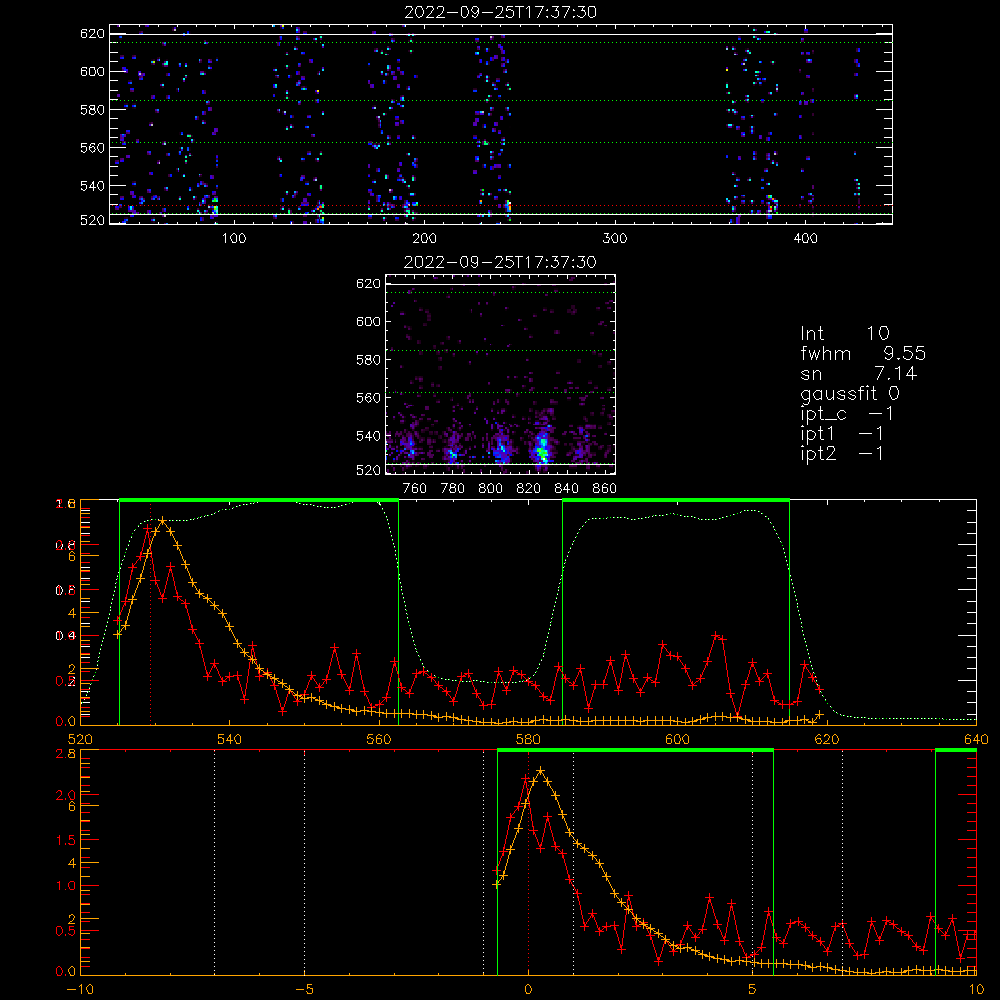Click y-axis label 2.8 on bottom plot
The height and width of the screenshot is (1000, 1000).
coord(65,754)
